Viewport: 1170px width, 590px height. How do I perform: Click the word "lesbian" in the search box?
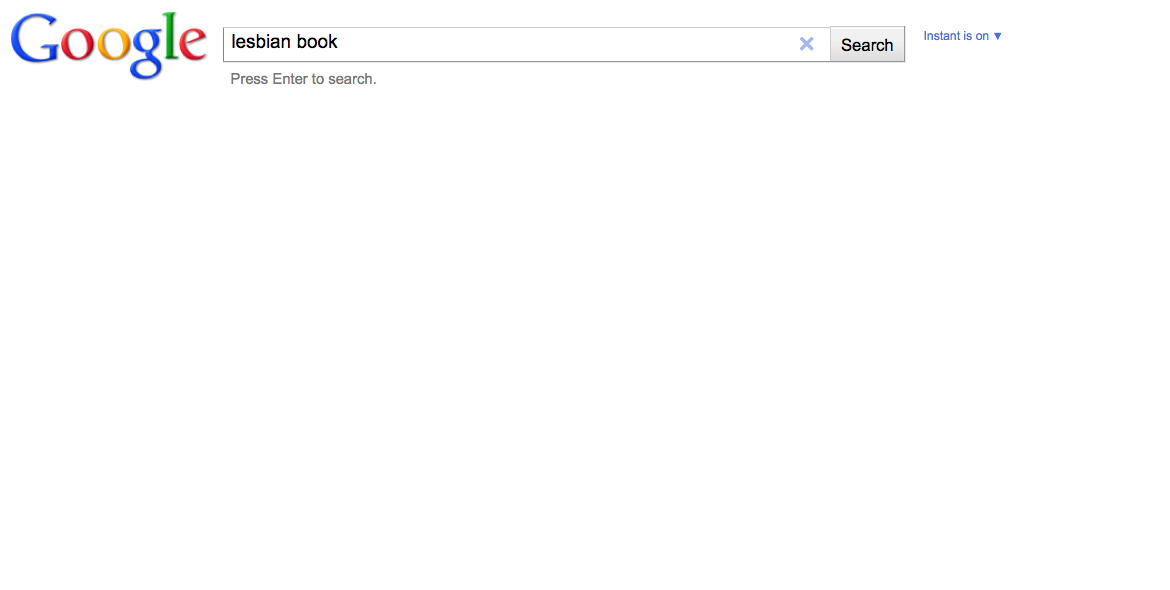pos(261,42)
